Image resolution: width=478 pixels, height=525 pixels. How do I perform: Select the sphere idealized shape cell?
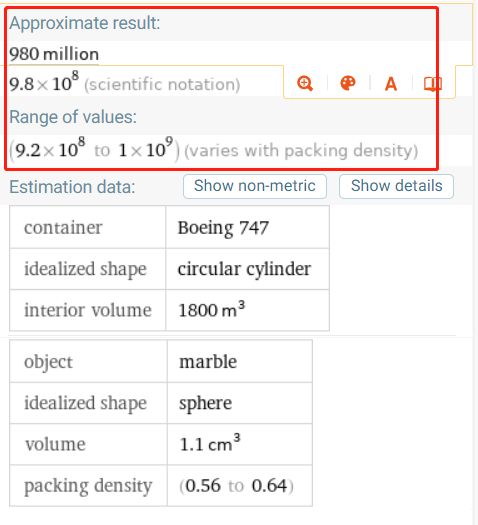point(240,403)
